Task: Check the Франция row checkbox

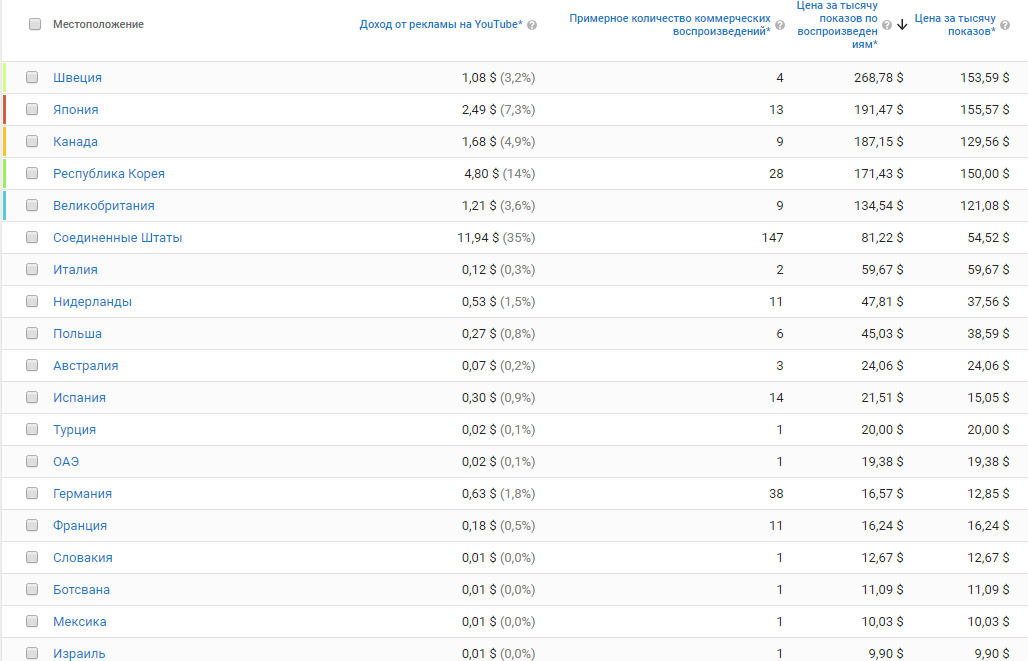Action: click(x=32, y=525)
